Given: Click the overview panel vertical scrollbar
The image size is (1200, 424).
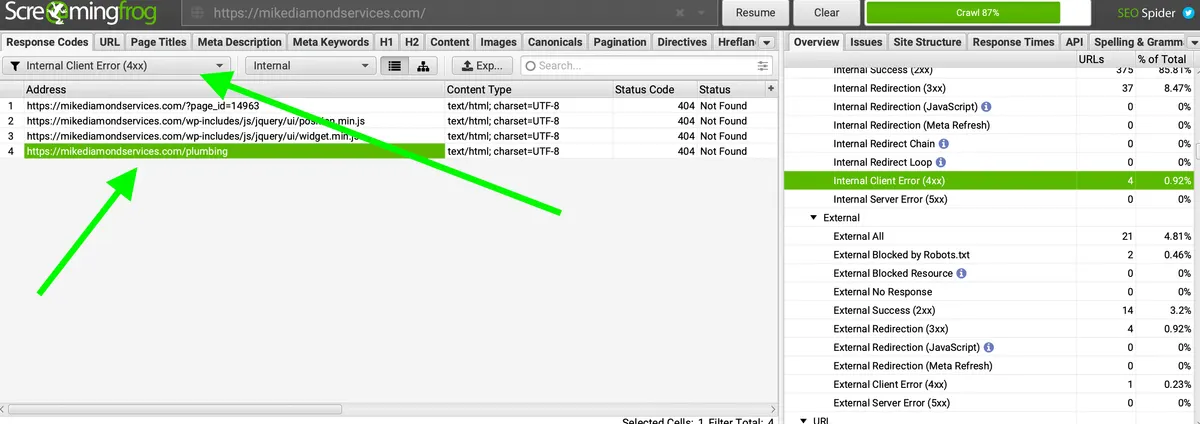Looking at the screenshot, I should (x=1198, y=150).
